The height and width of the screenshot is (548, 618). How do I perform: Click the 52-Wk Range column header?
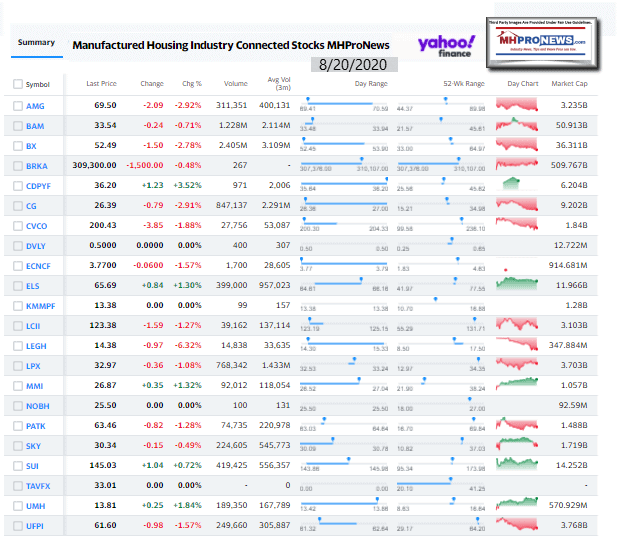463,84
